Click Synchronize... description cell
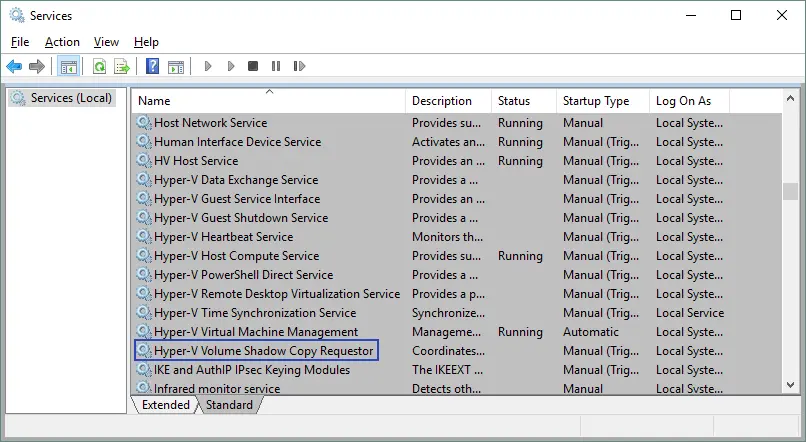This screenshot has width=806, height=442. pyautogui.click(x=448, y=312)
